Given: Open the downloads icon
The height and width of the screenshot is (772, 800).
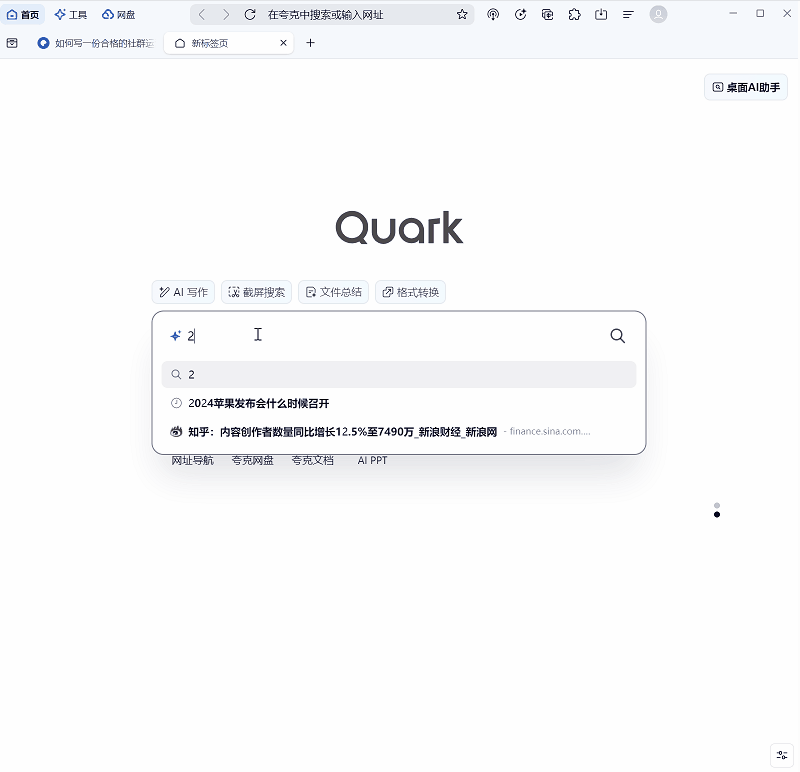Looking at the screenshot, I should click(601, 15).
